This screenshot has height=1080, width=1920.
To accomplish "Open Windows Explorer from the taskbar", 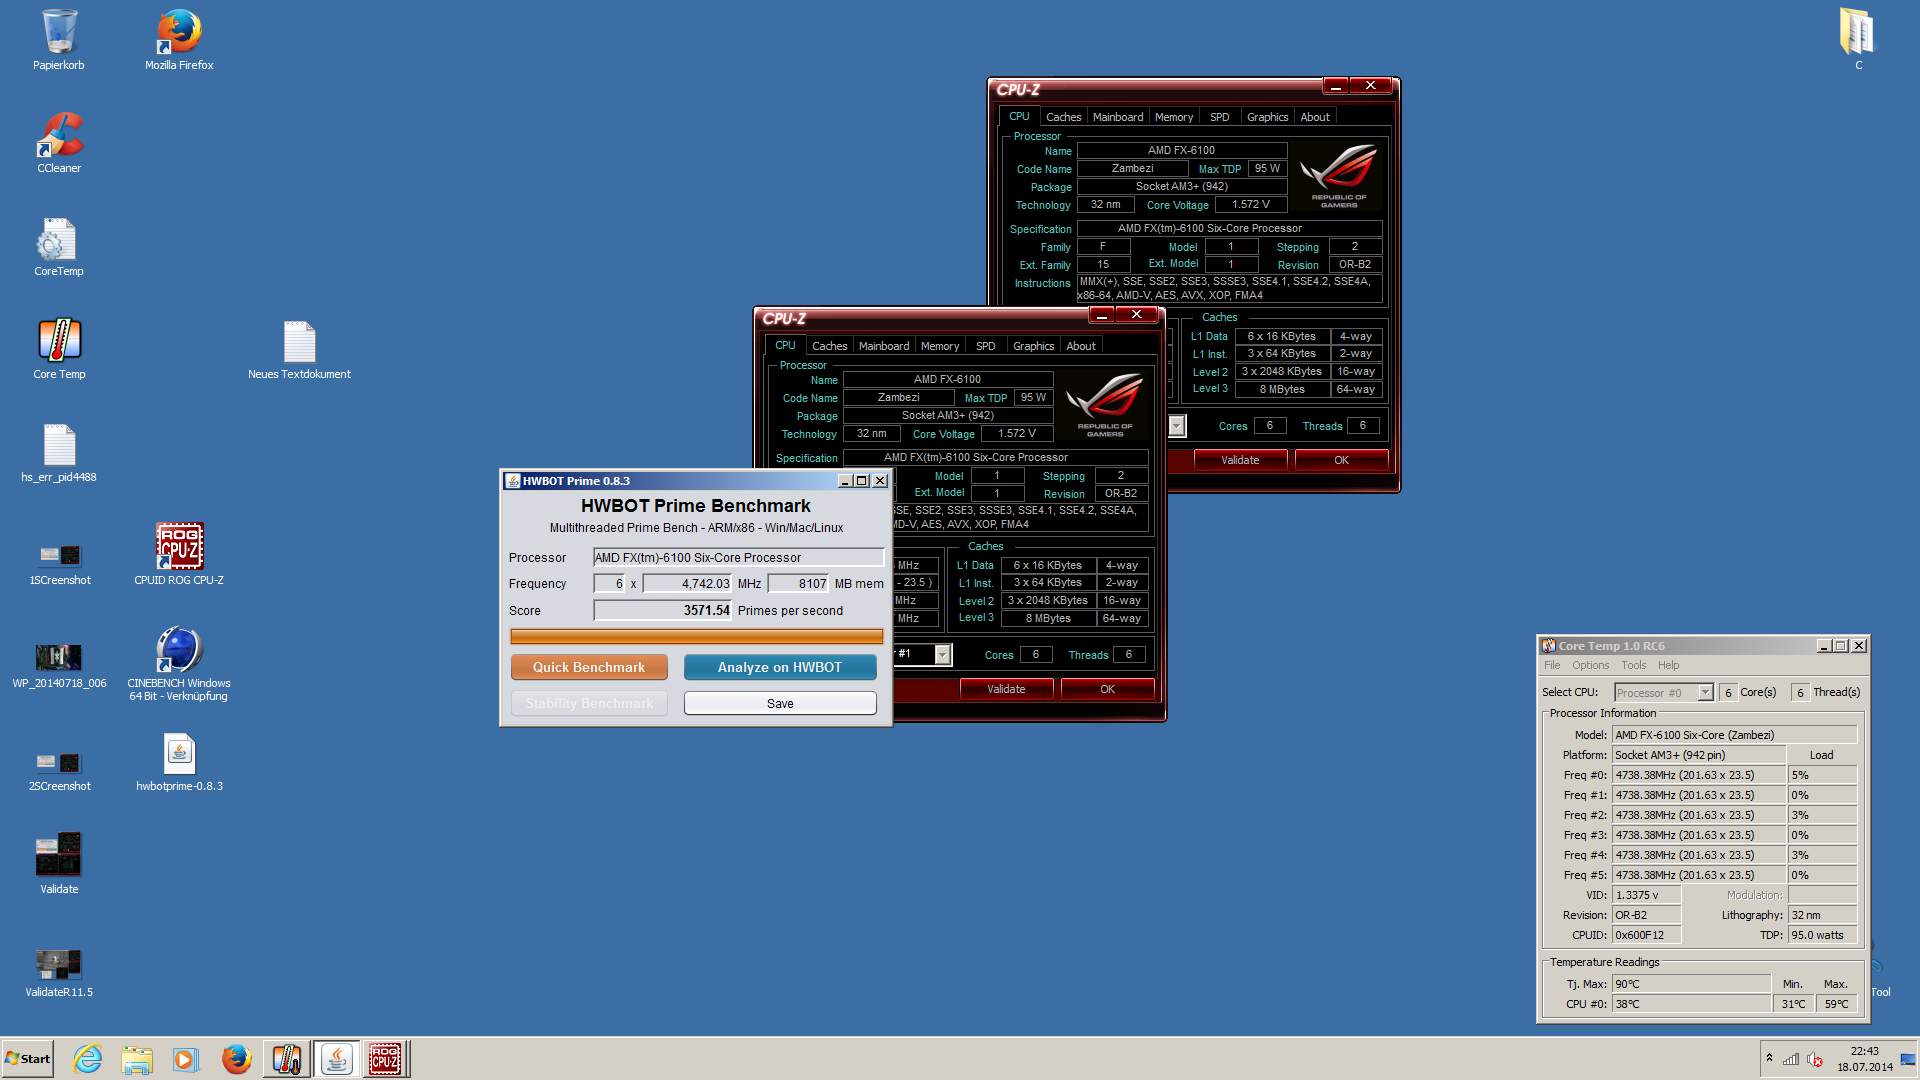I will (137, 1059).
